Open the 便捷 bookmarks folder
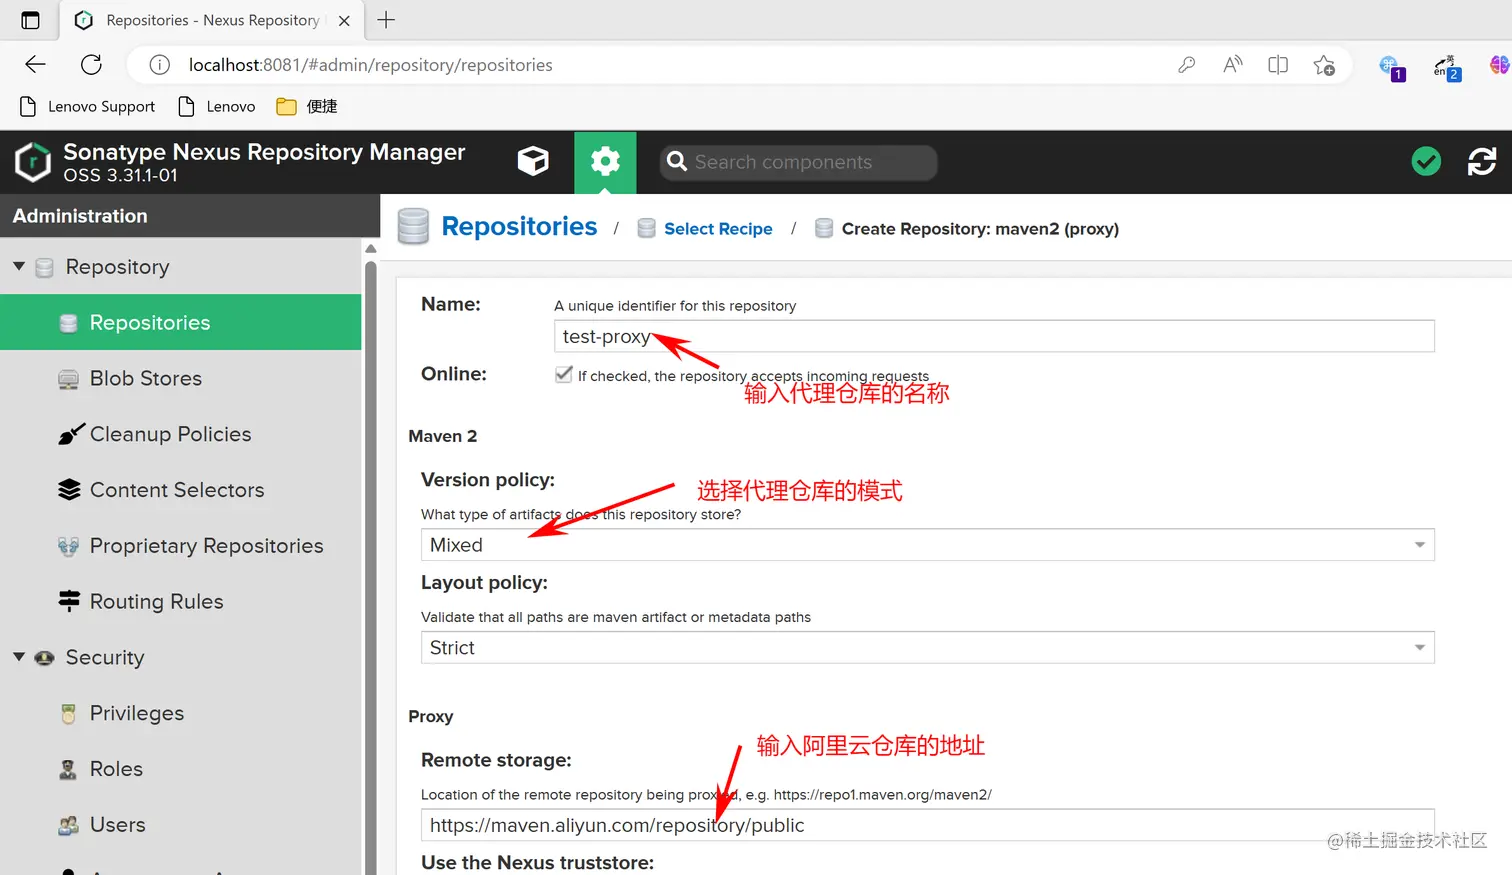Viewport: 1512px width, 875px height. (307, 106)
